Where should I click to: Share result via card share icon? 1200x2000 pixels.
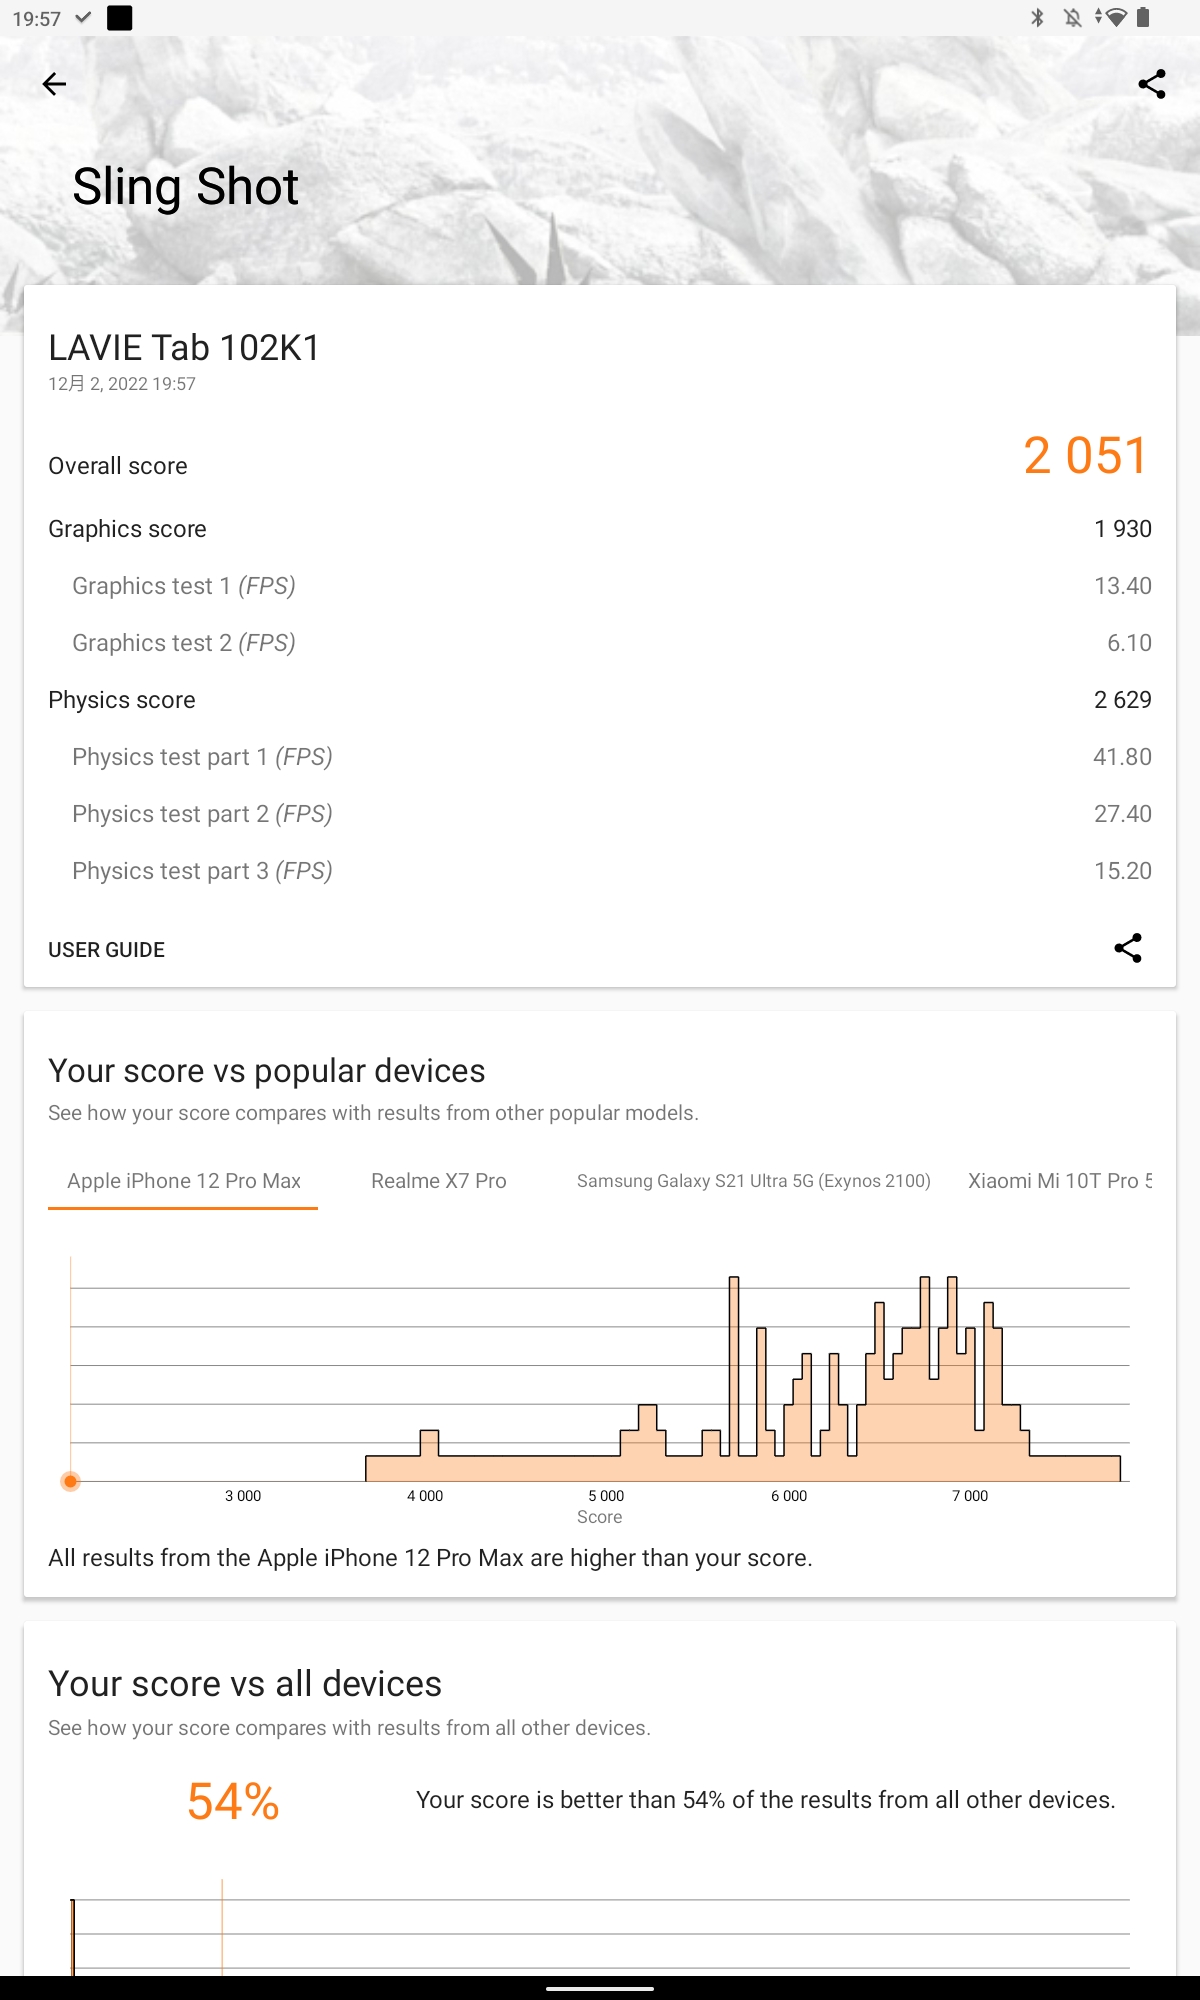(1128, 948)
